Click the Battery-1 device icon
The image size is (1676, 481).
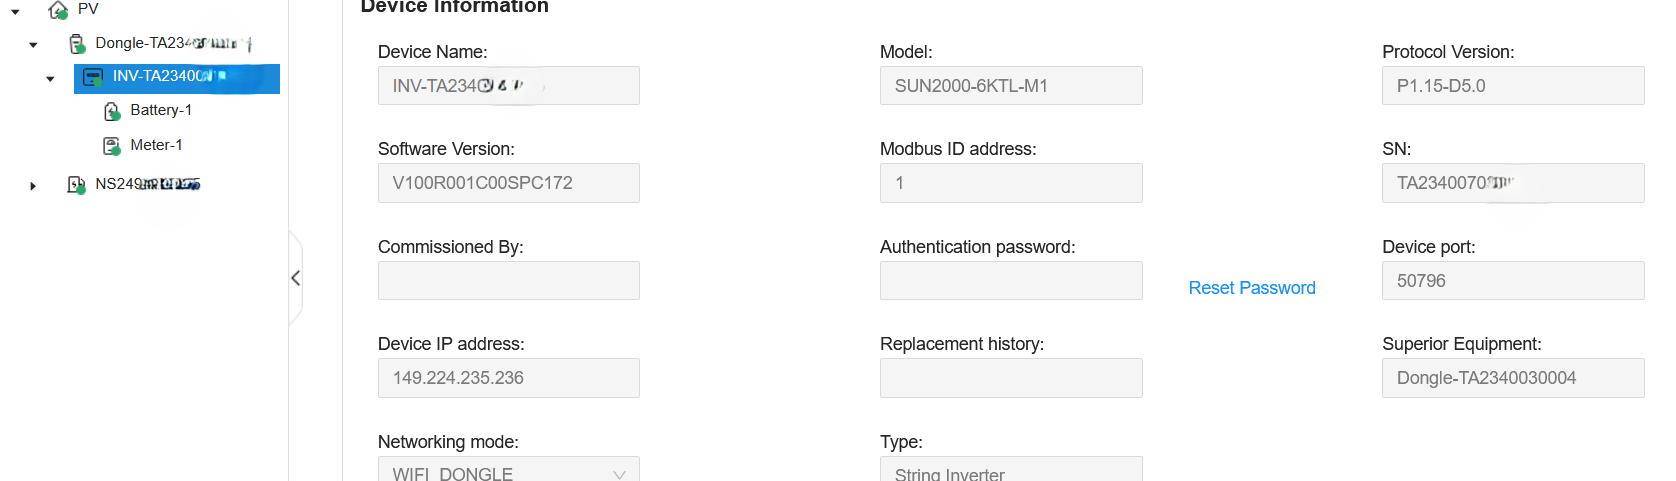tap(112, 111)
